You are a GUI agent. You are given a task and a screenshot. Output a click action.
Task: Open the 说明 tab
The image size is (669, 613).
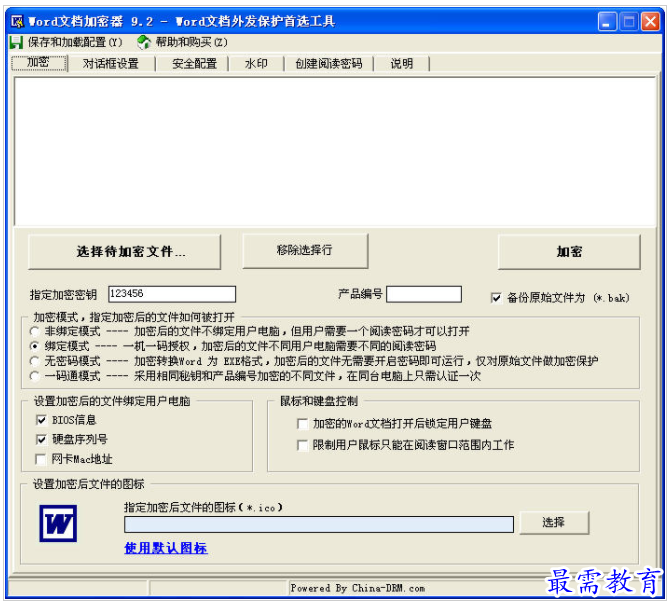tap(401, 64)
